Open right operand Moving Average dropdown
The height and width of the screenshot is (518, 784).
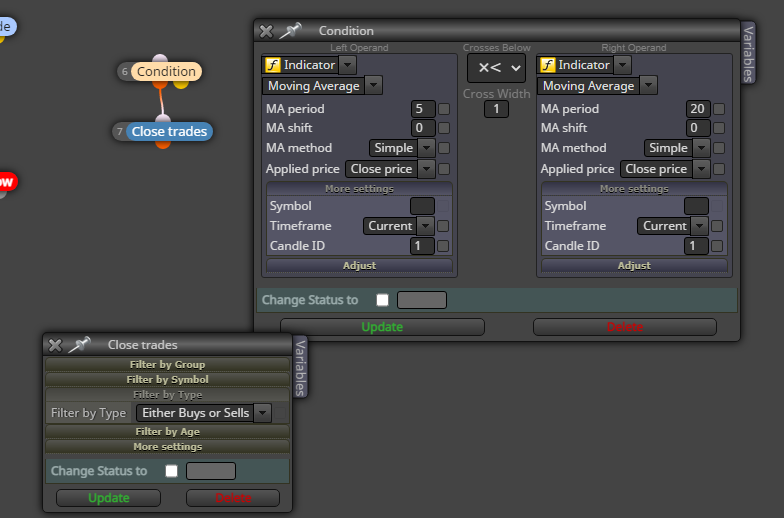click(x=648, y=86)
